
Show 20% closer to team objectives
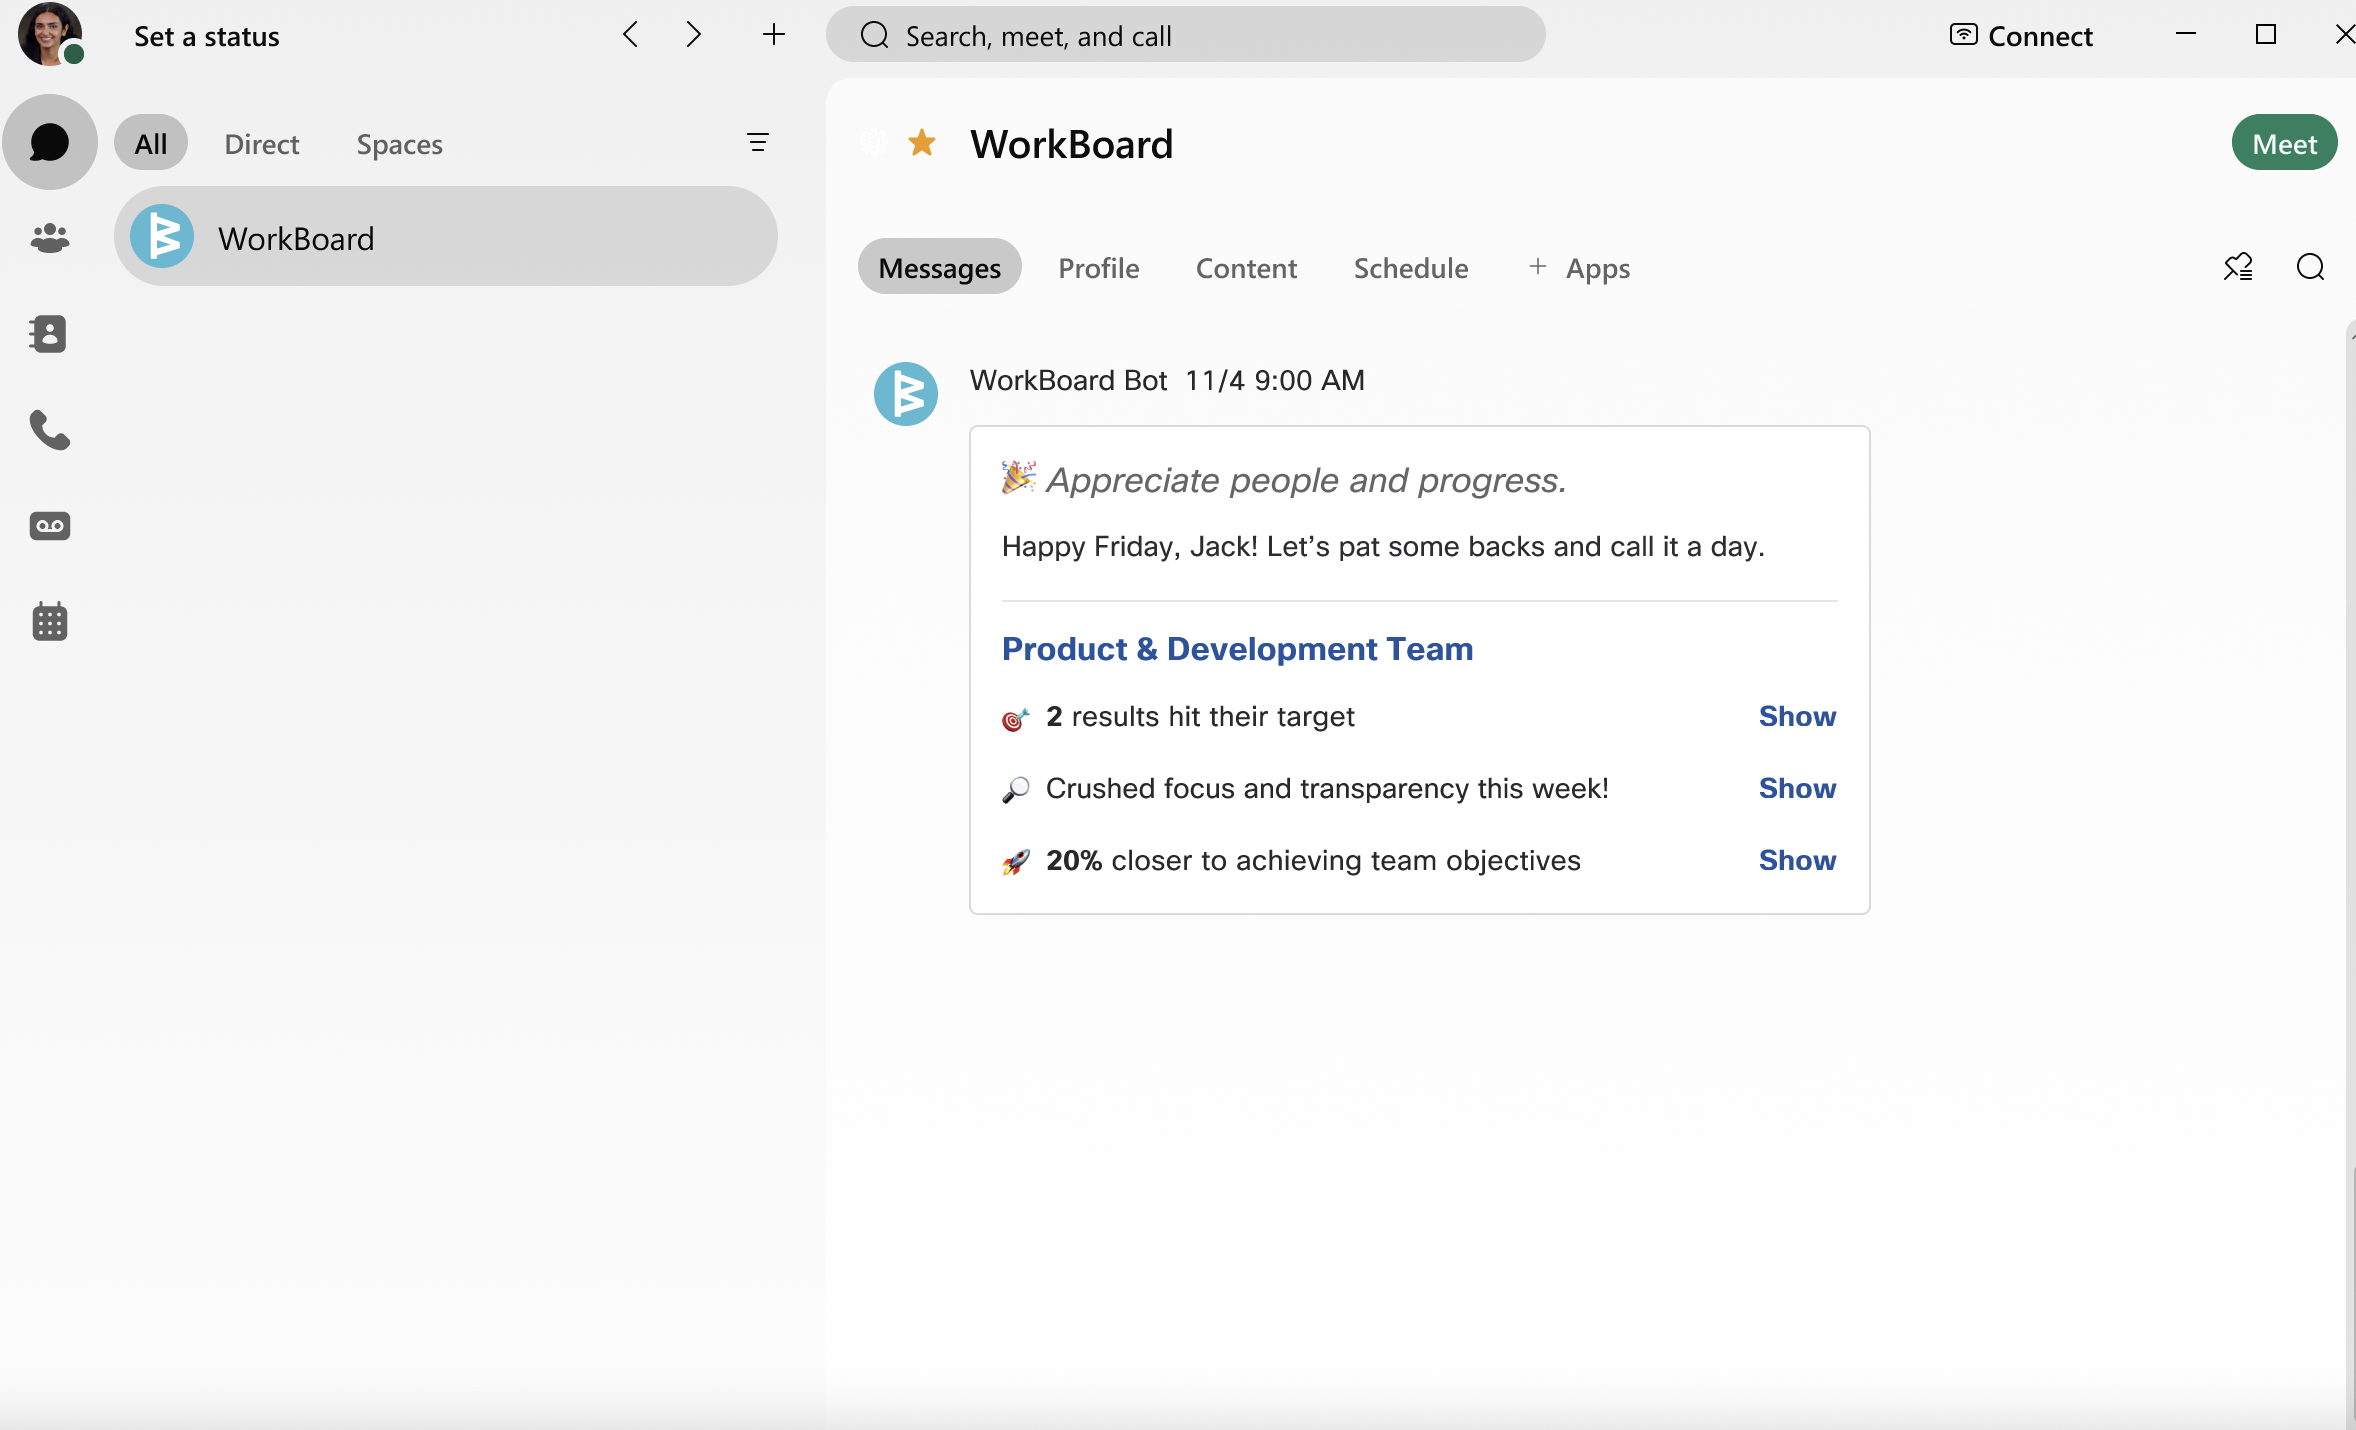pyautogui.click(x=1796, y=860)
